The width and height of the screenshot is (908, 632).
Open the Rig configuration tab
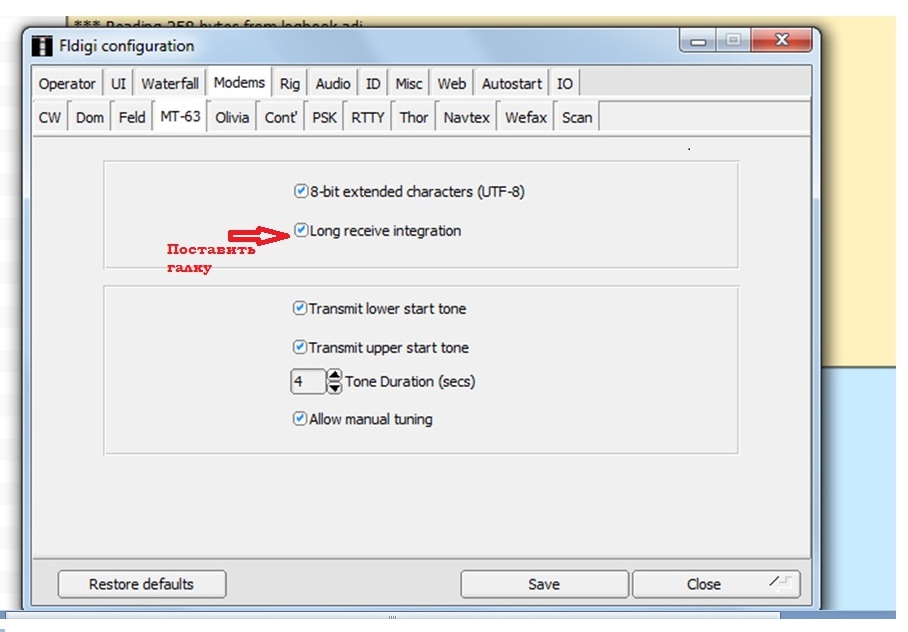(290, 84)
